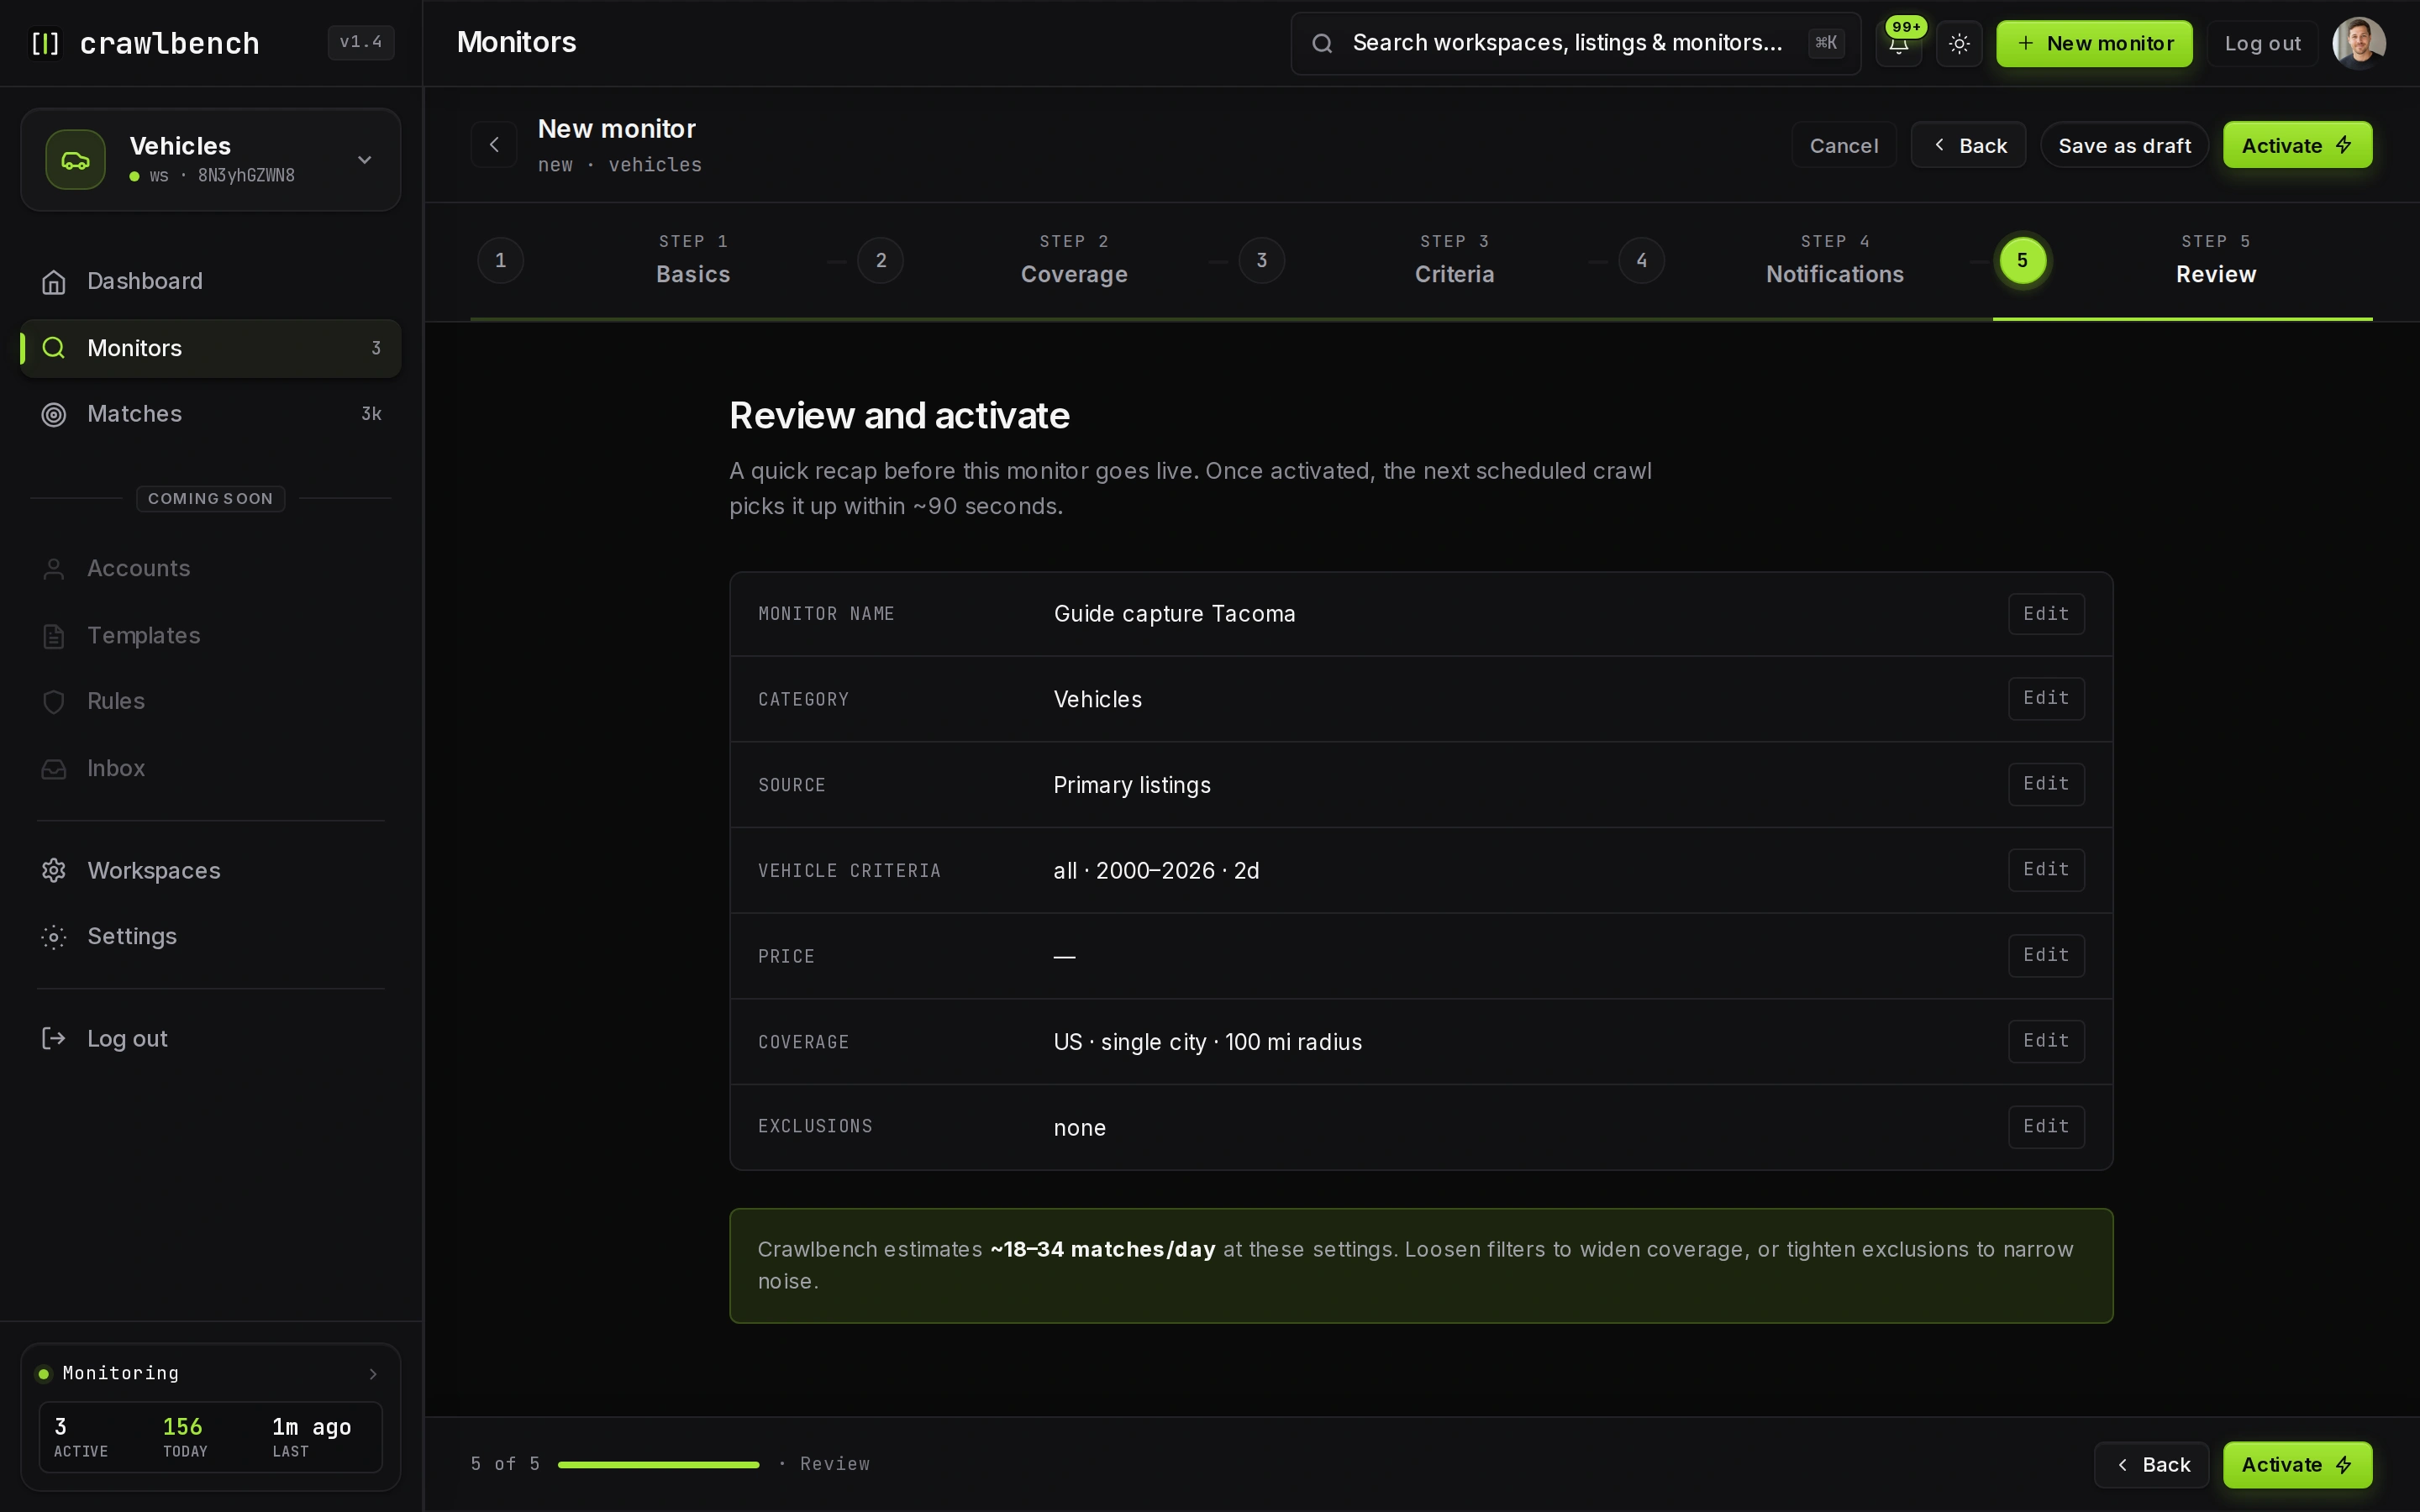Click step circle number 2
Viewport: 2420px width, 1512px height.
tap(881, 261)
